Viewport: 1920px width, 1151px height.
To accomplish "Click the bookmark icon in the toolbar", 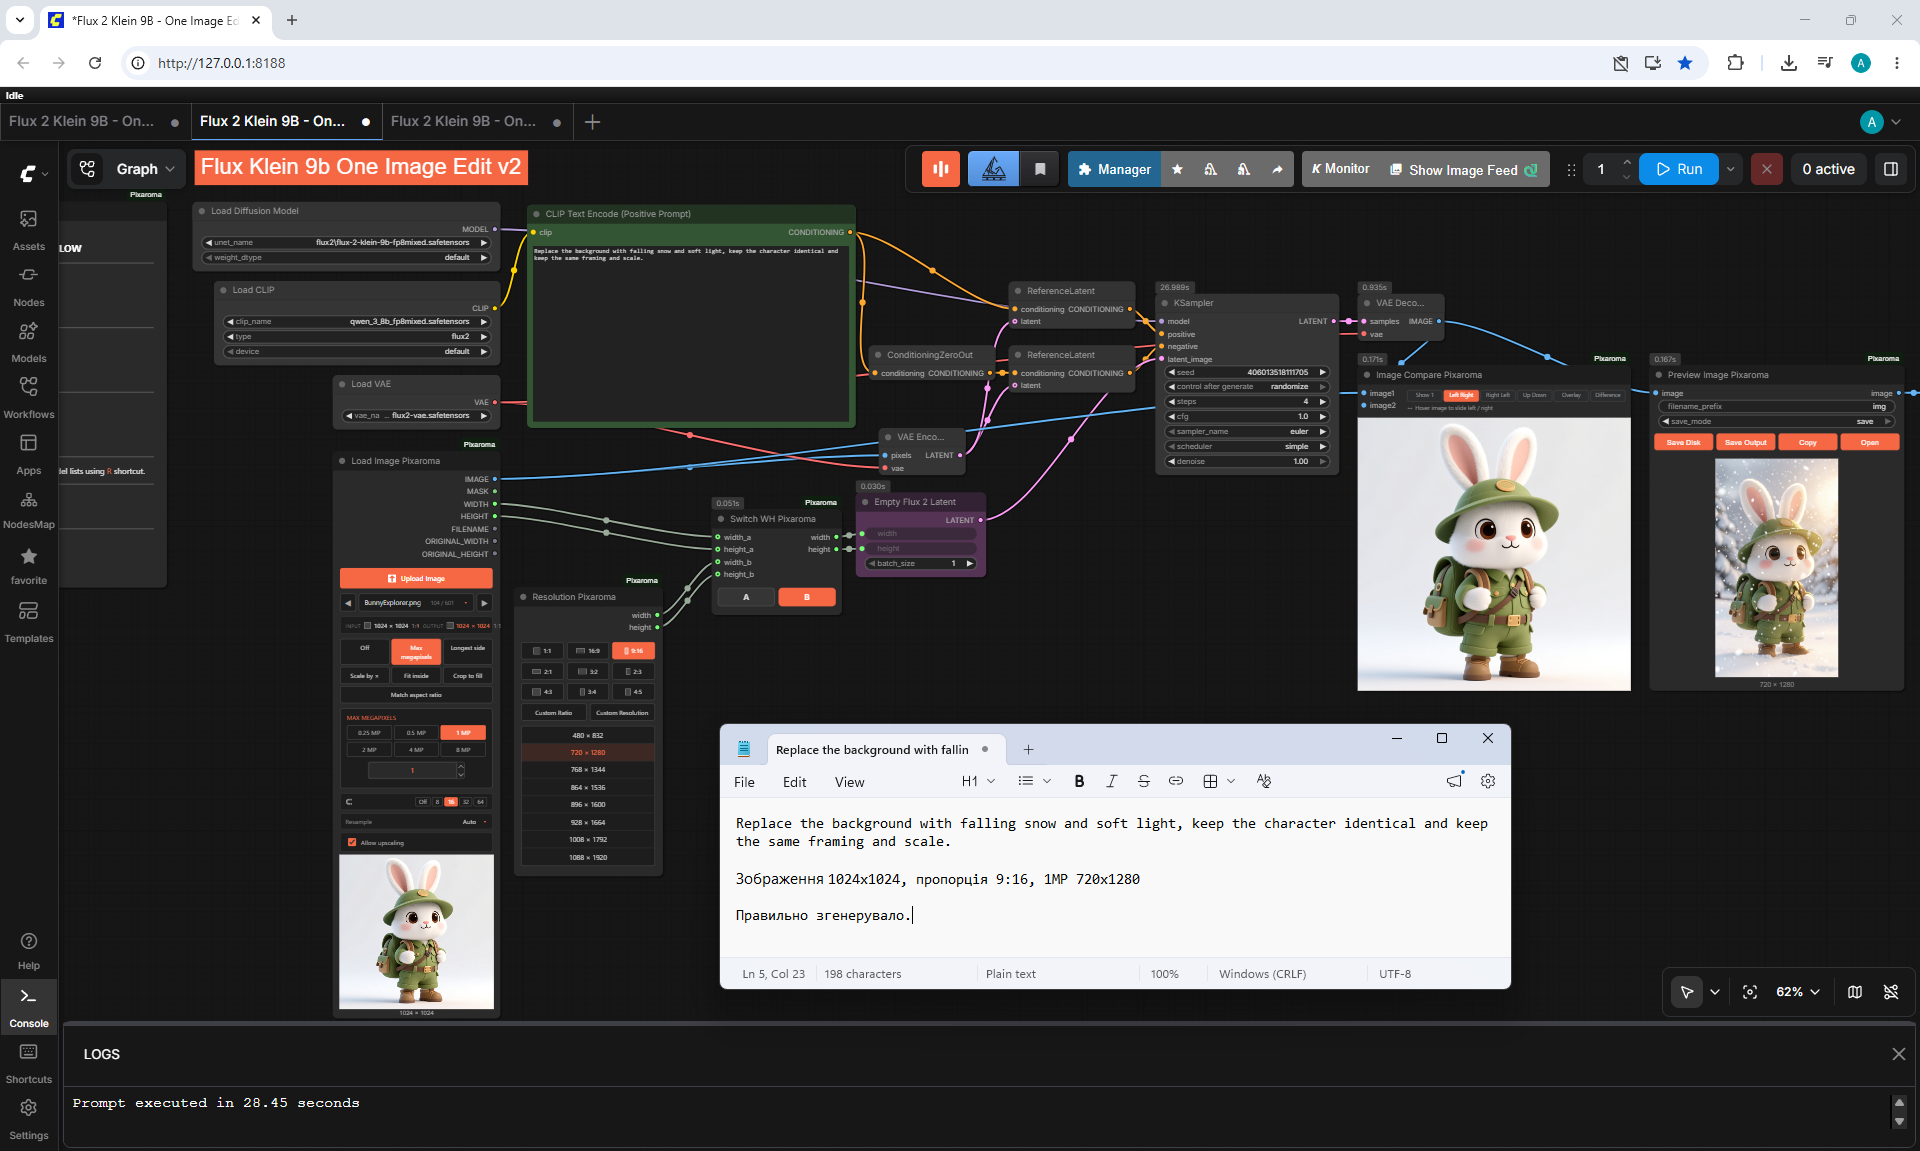I will coord(1040,169).
